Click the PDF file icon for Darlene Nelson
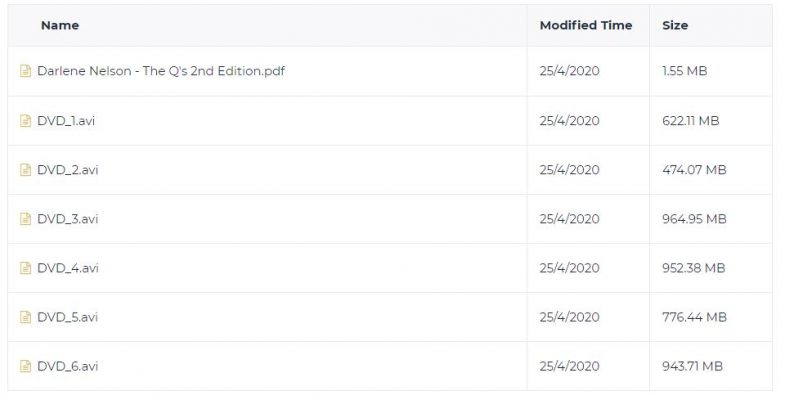This screenshot has height=400, width=785. 25,71
